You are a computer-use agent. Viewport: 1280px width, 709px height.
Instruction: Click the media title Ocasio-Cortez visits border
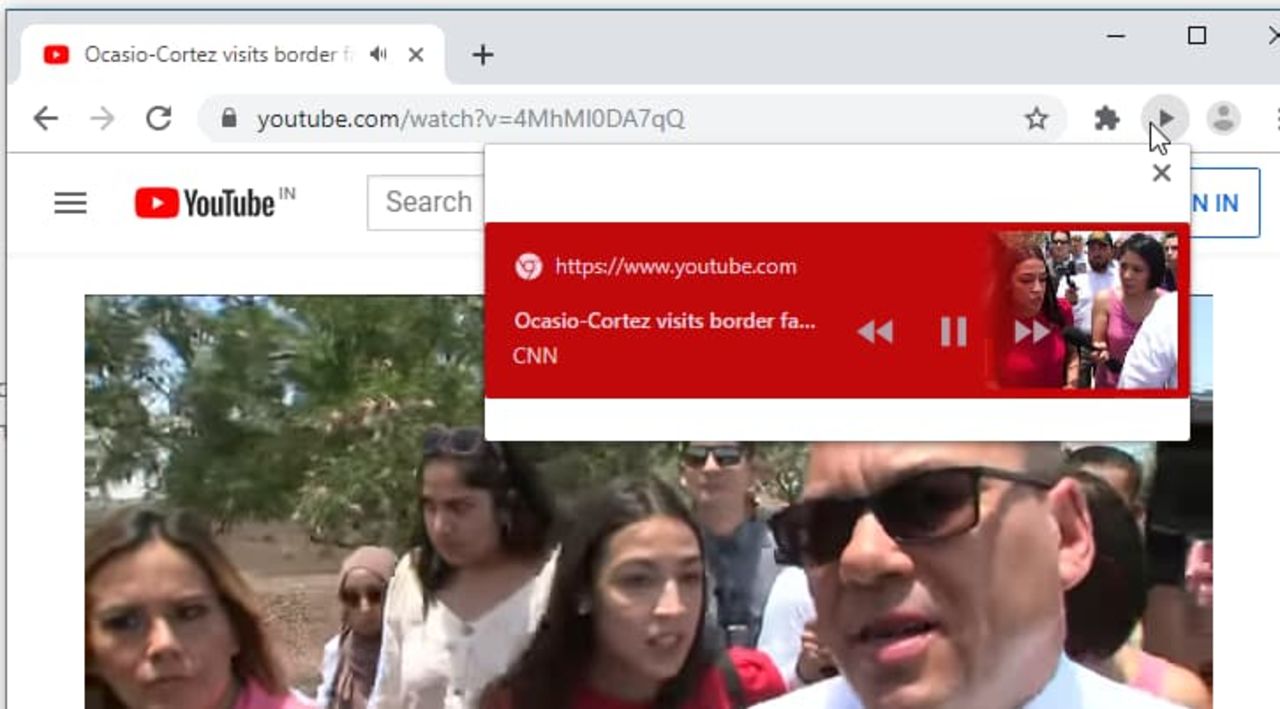[x=663, y=321]
